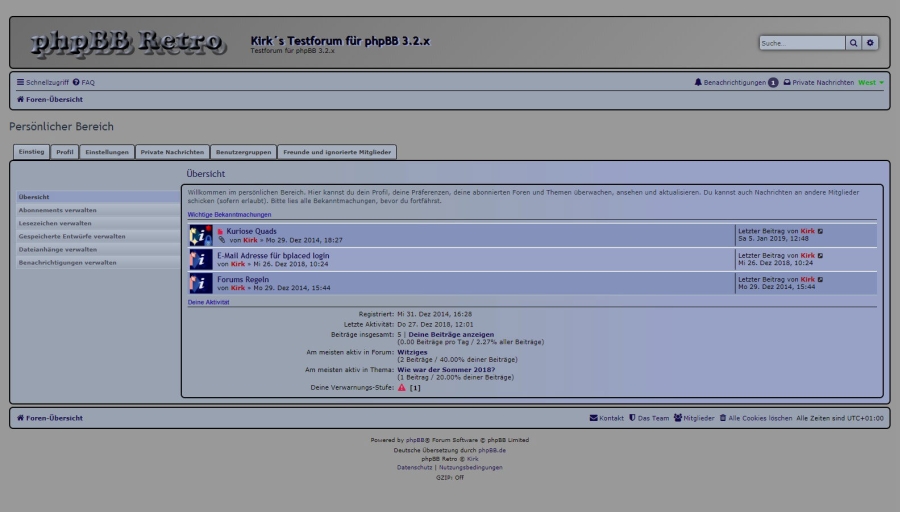Viewport: 900px width, 512px height.
Task: Click the search magnifier icon button
Action: [x=853, y=43]
